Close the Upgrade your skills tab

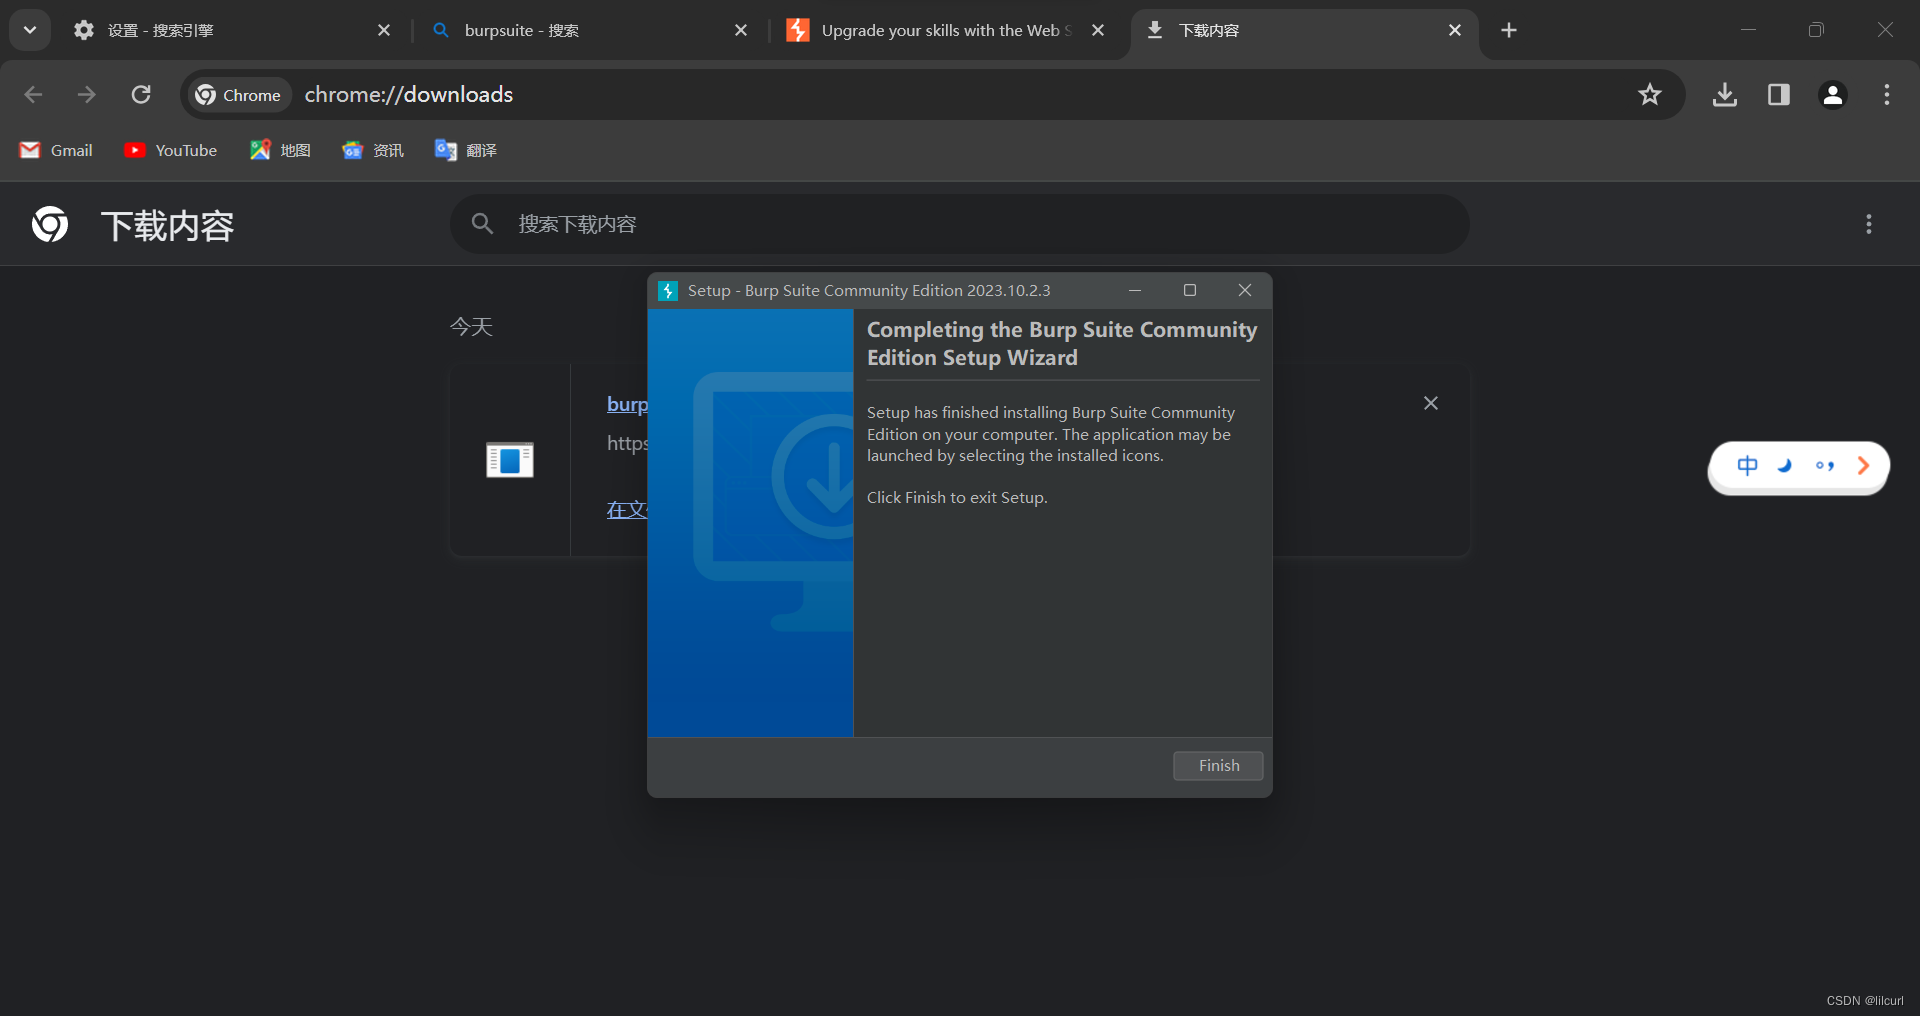click(x=1098, y=31)
